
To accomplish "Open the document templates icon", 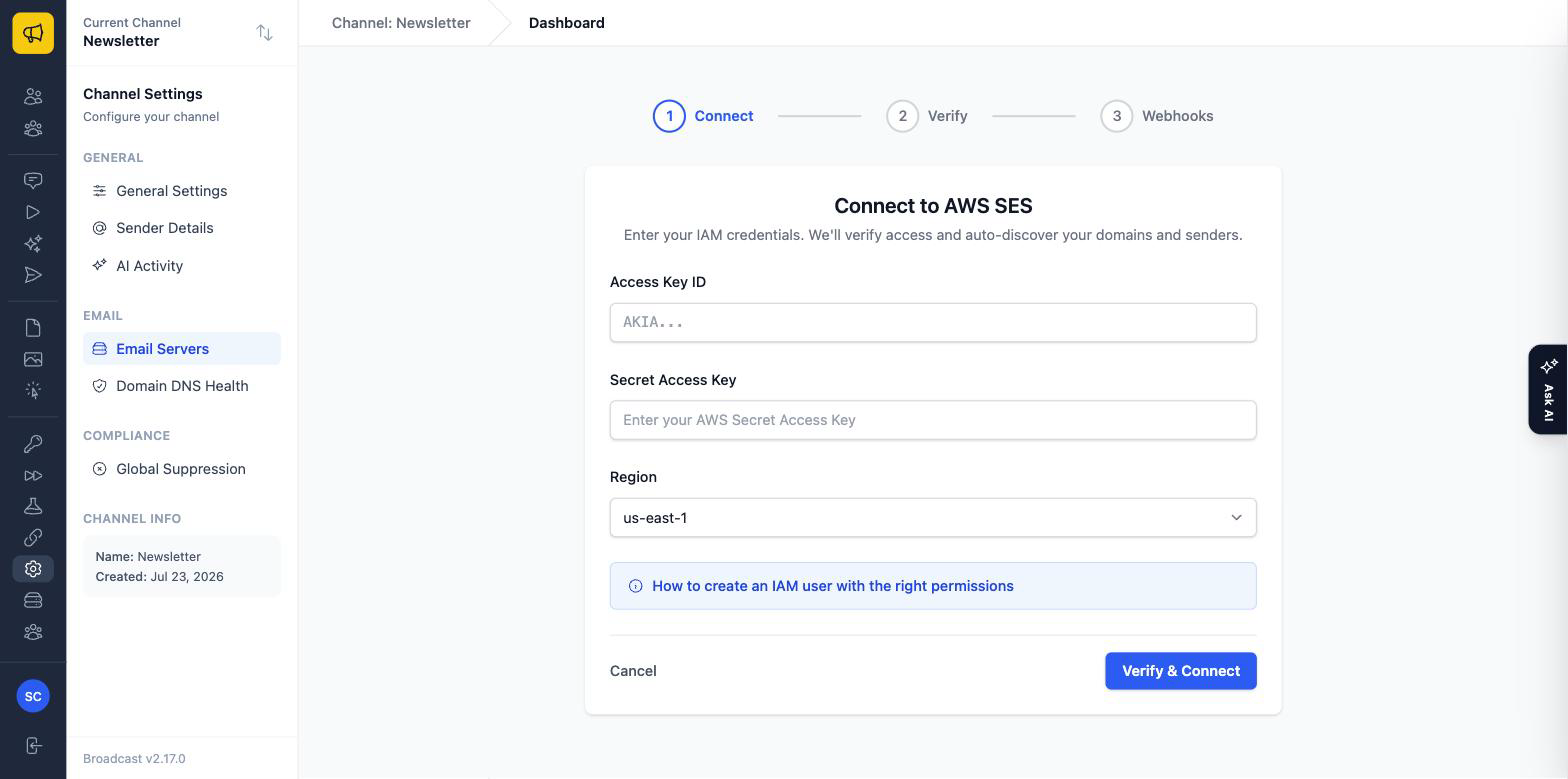I will [x=33, y=328].
